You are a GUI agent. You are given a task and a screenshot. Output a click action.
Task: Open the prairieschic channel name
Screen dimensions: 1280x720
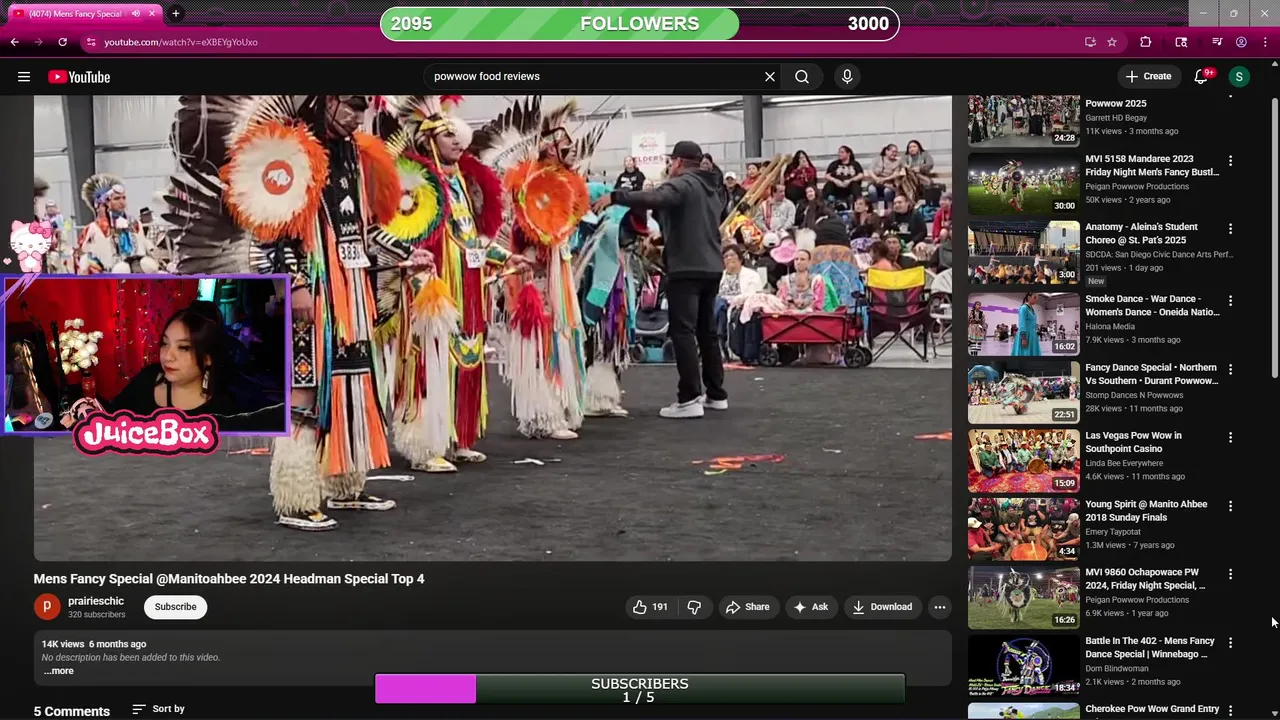(96, 601)
